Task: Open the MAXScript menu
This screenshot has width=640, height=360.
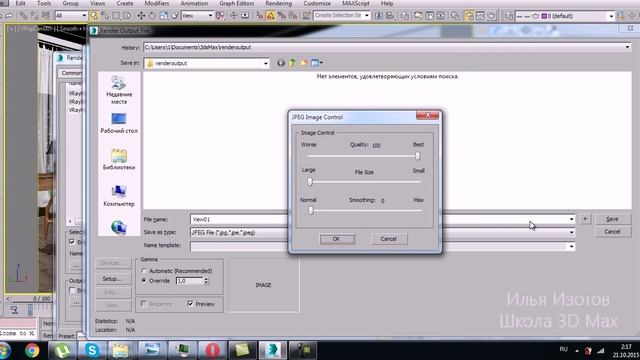Action: (356, 3)
